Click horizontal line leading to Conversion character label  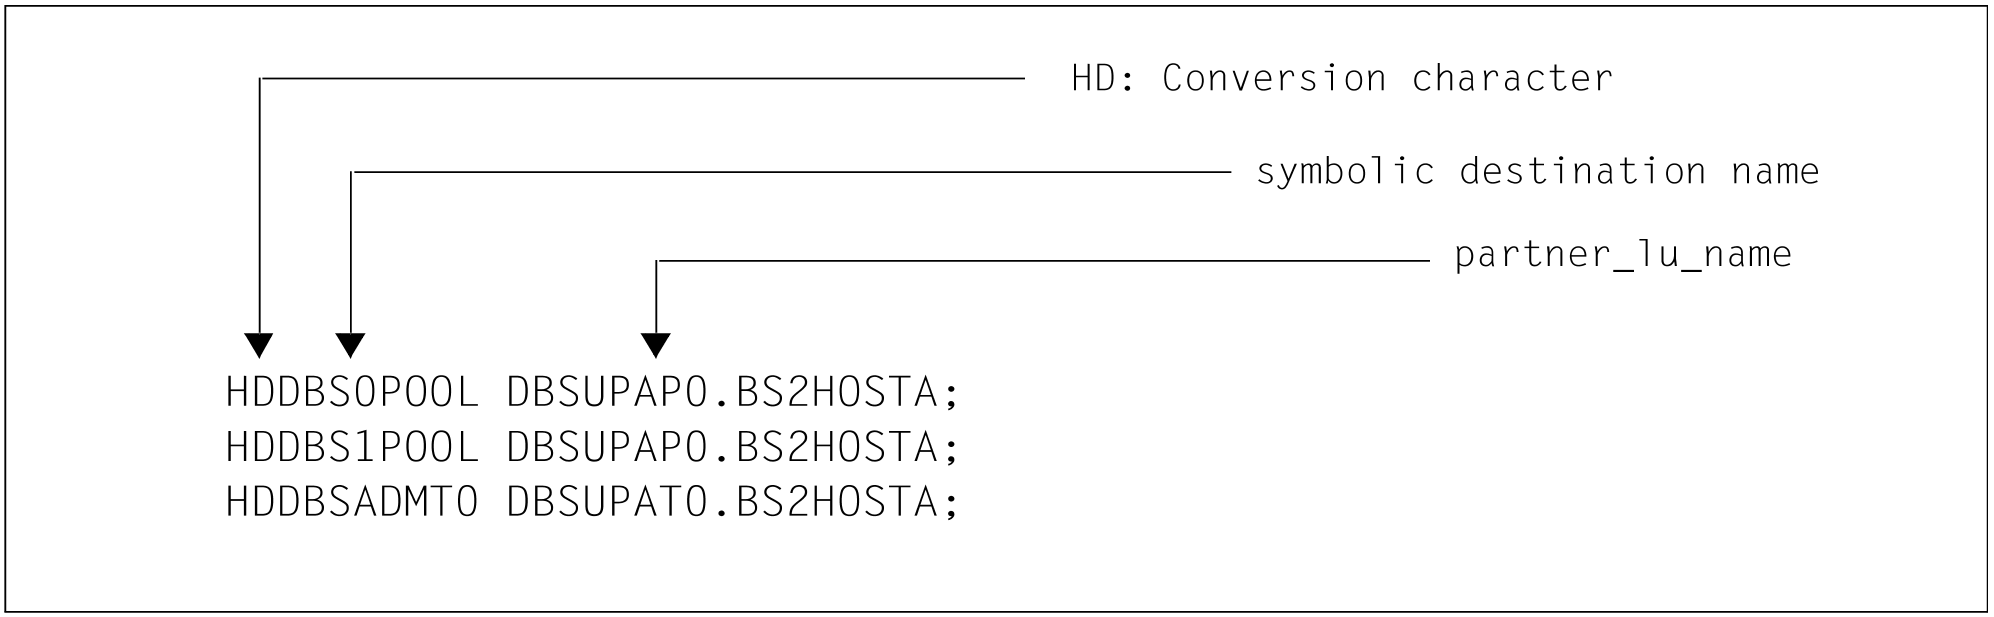coord(640,78)
